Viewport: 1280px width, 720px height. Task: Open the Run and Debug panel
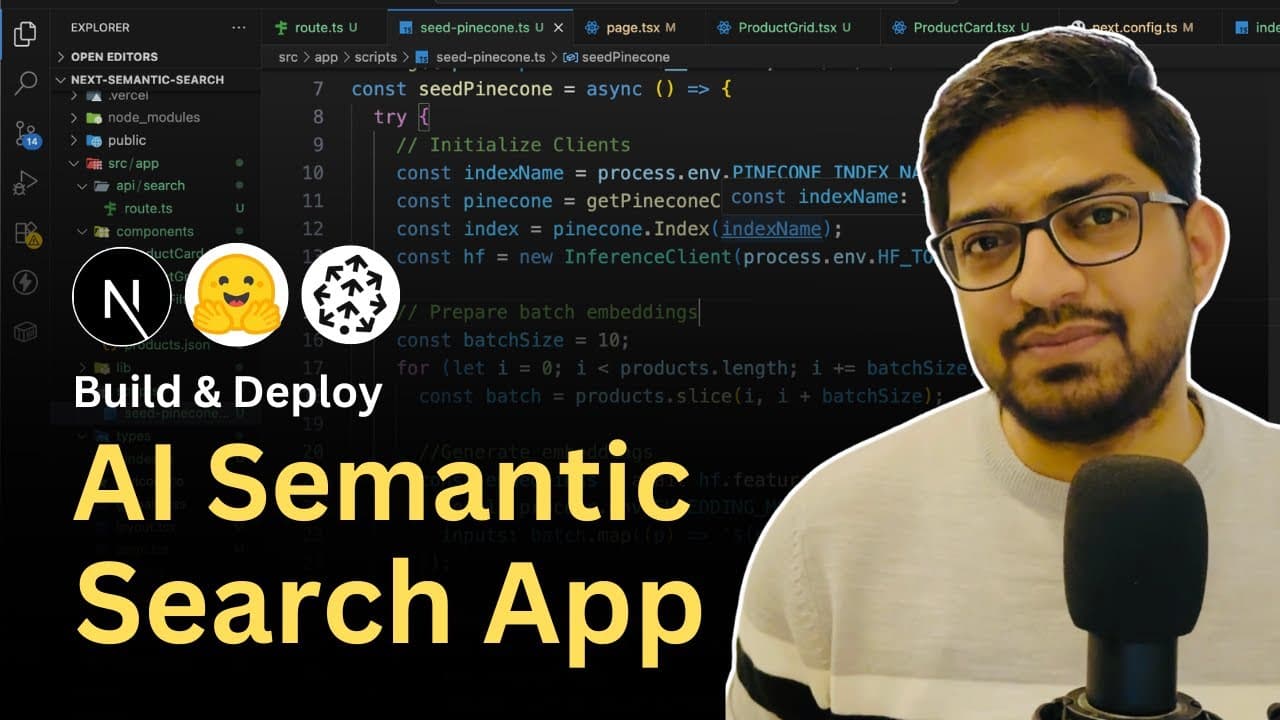(25, 183)
